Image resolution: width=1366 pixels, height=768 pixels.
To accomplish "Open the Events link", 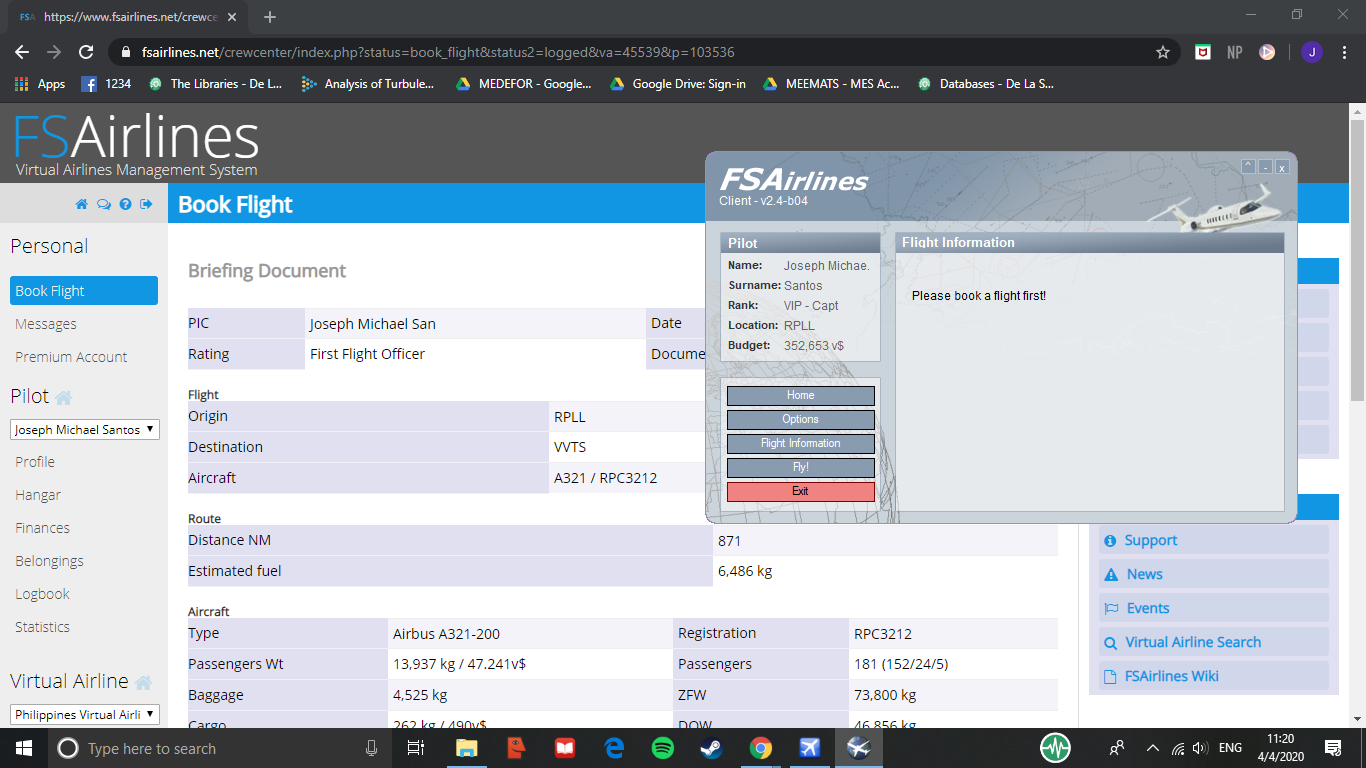I will pos(1147,609).
